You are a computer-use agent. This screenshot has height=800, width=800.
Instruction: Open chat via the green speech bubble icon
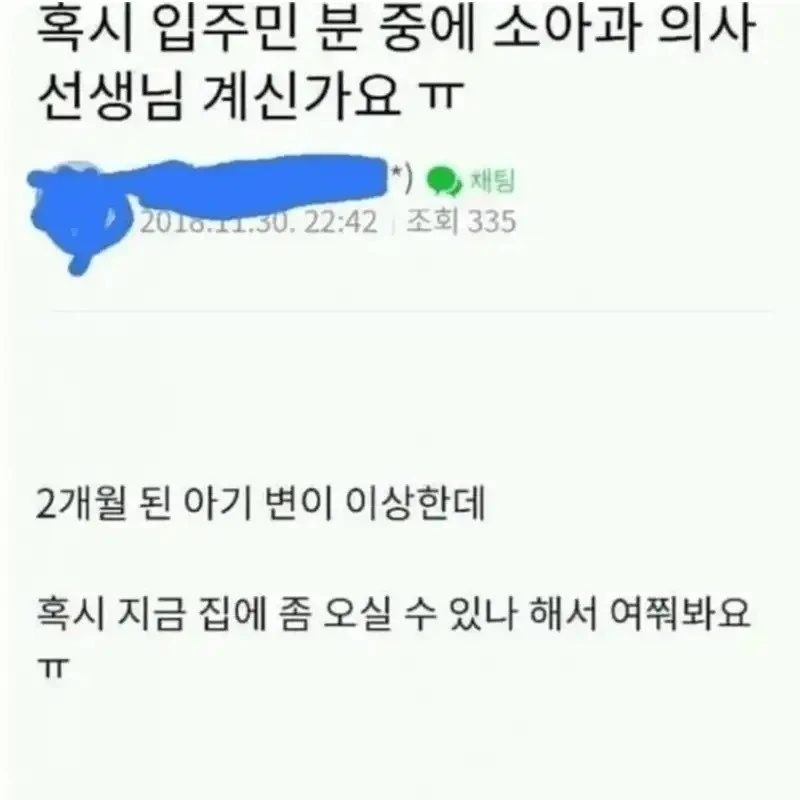pos(444,181)
